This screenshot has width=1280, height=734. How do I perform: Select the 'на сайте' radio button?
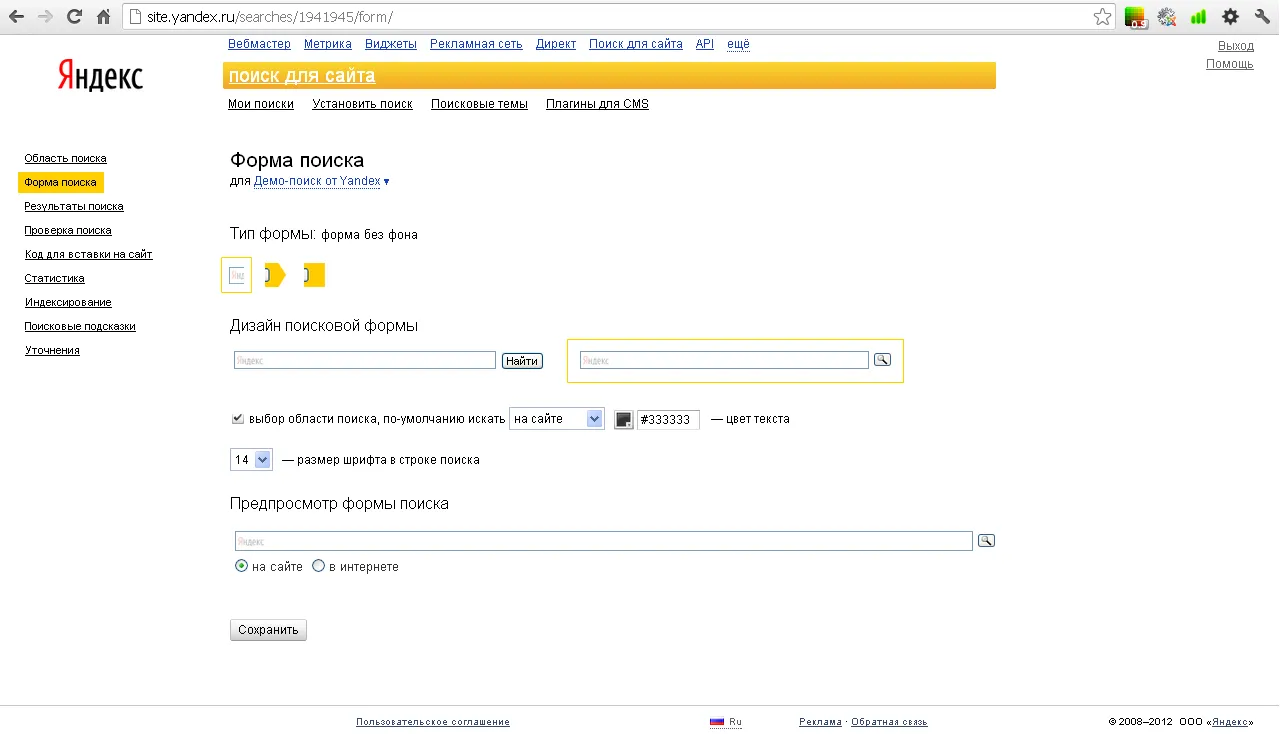coord(241,566)
